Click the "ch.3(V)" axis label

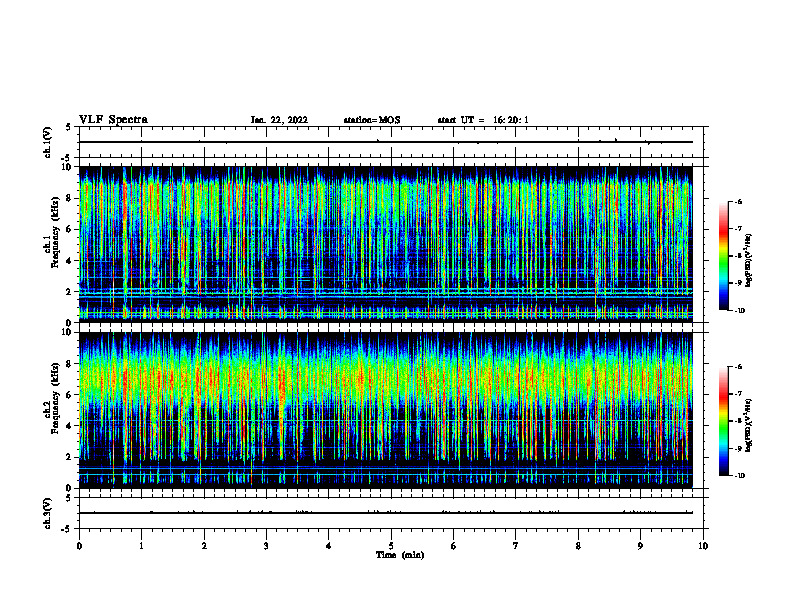point(48,513)
